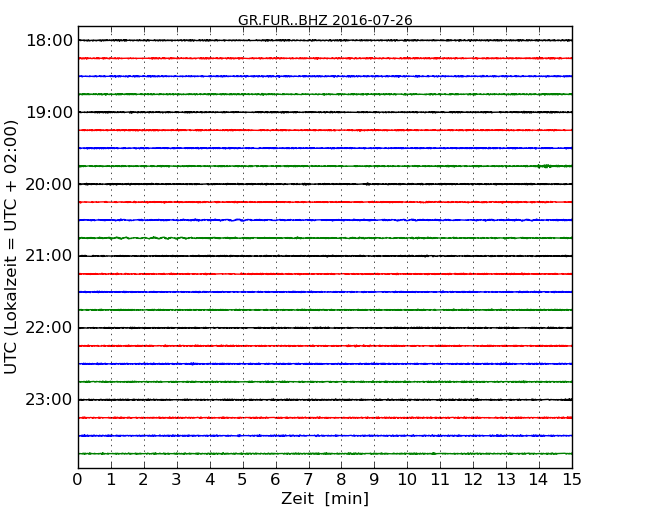Image resolution: width=650 pixels, height=520 pixels.
Task: Select the 20:00 y-axis tick label
Action: pos(49,184)
